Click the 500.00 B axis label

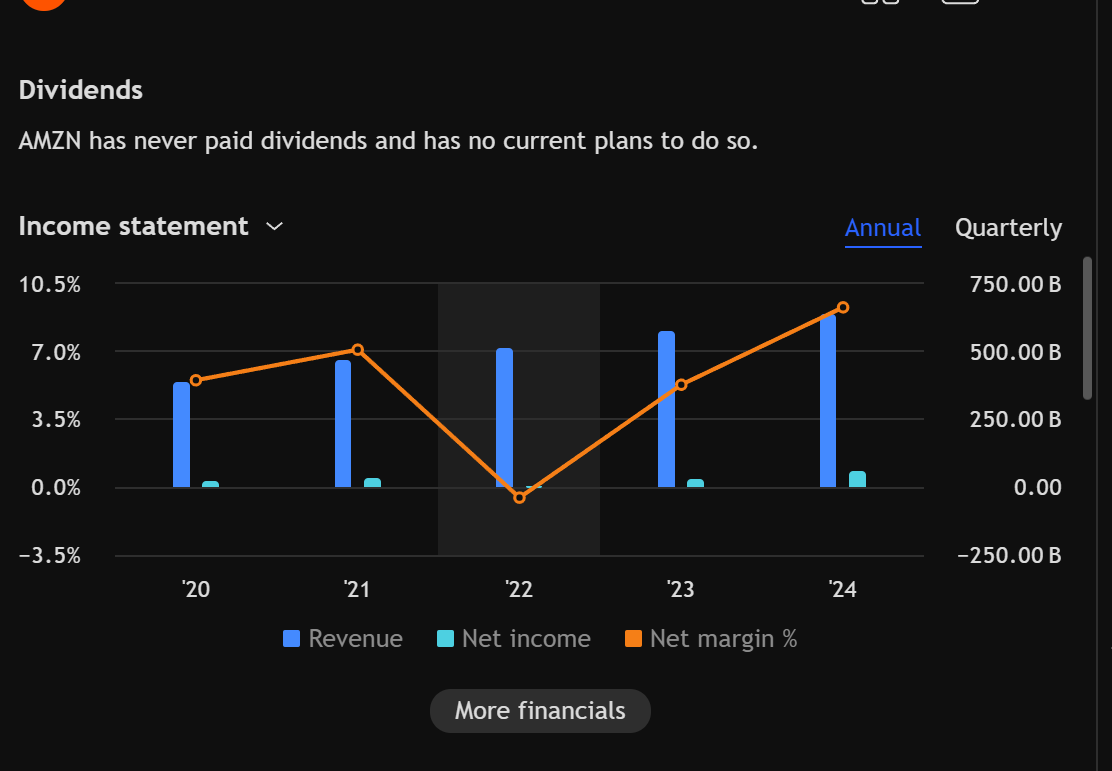tap(1016, 353)
